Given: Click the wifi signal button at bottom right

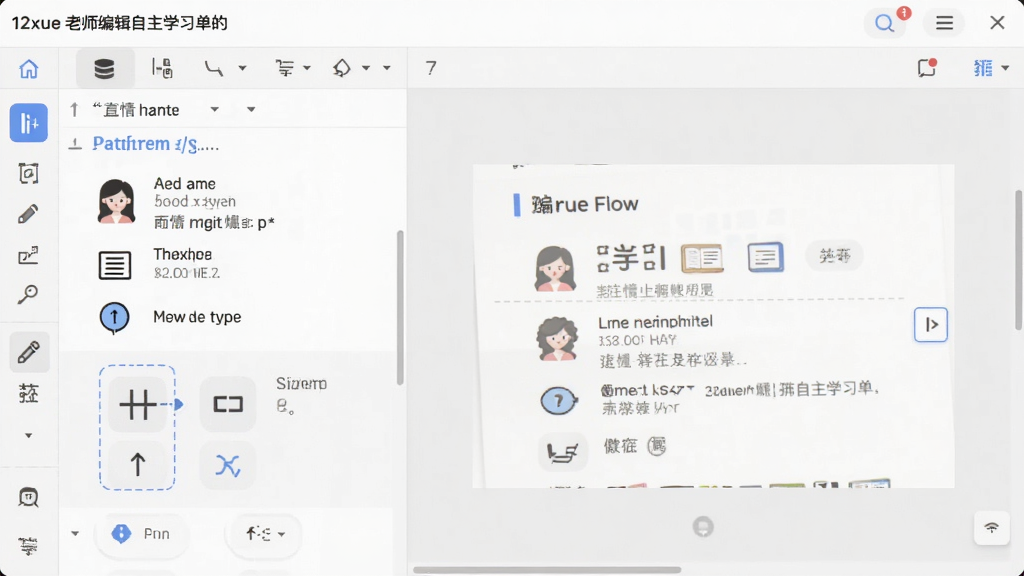Looking at the screenshot, I should tap(991, 528).
